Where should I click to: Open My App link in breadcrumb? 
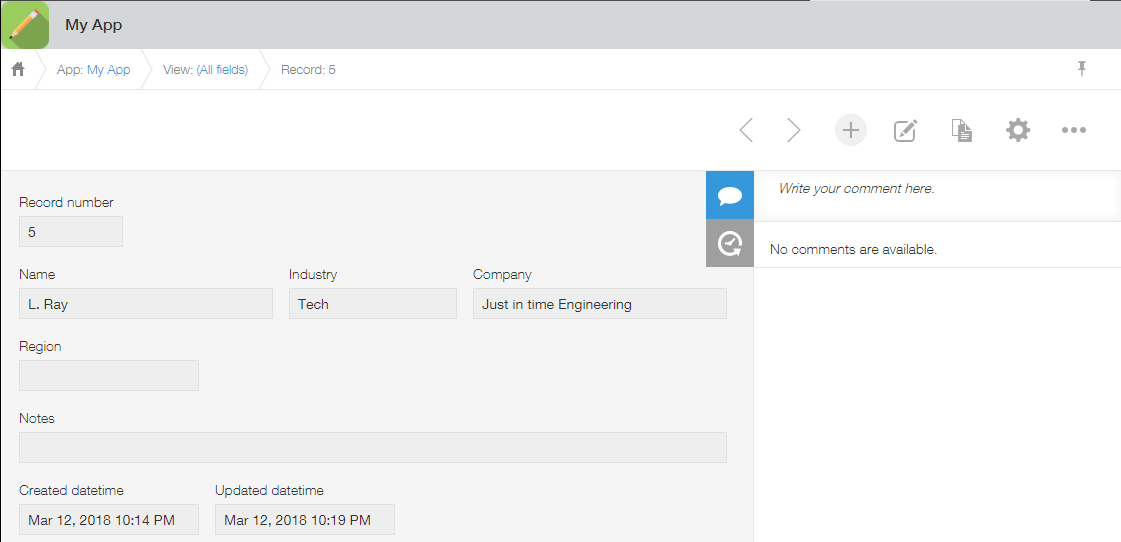(x=109, y=69)
